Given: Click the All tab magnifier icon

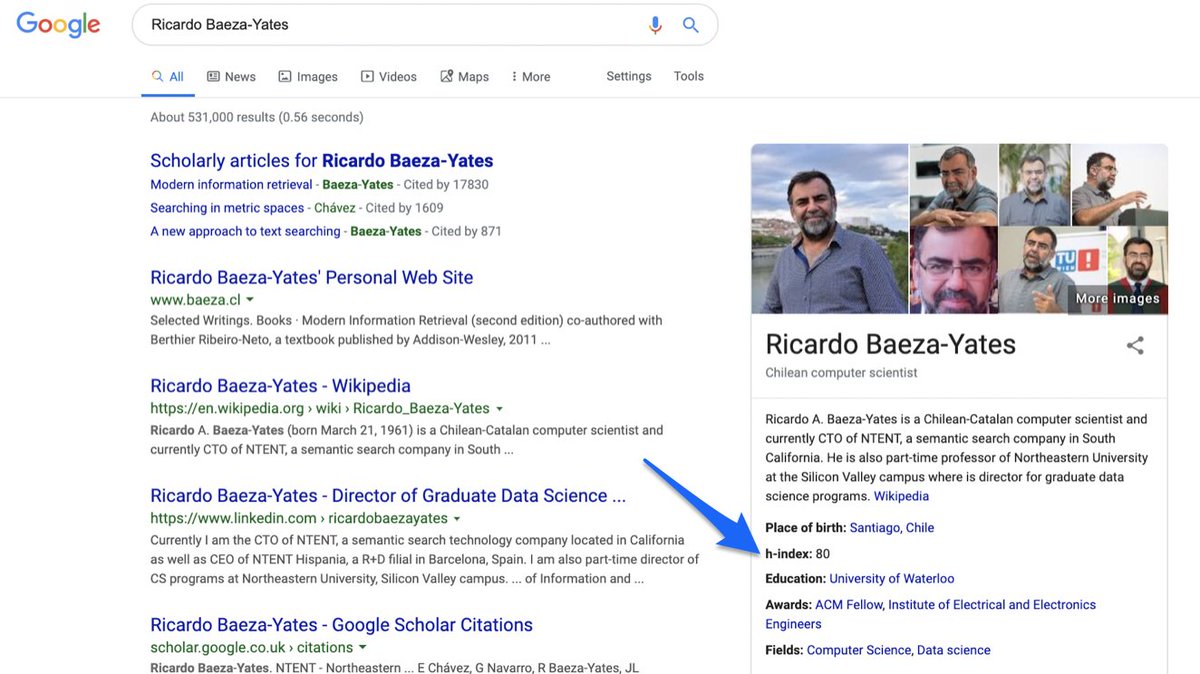Looking at the screenshot, I should coord(157,76).
